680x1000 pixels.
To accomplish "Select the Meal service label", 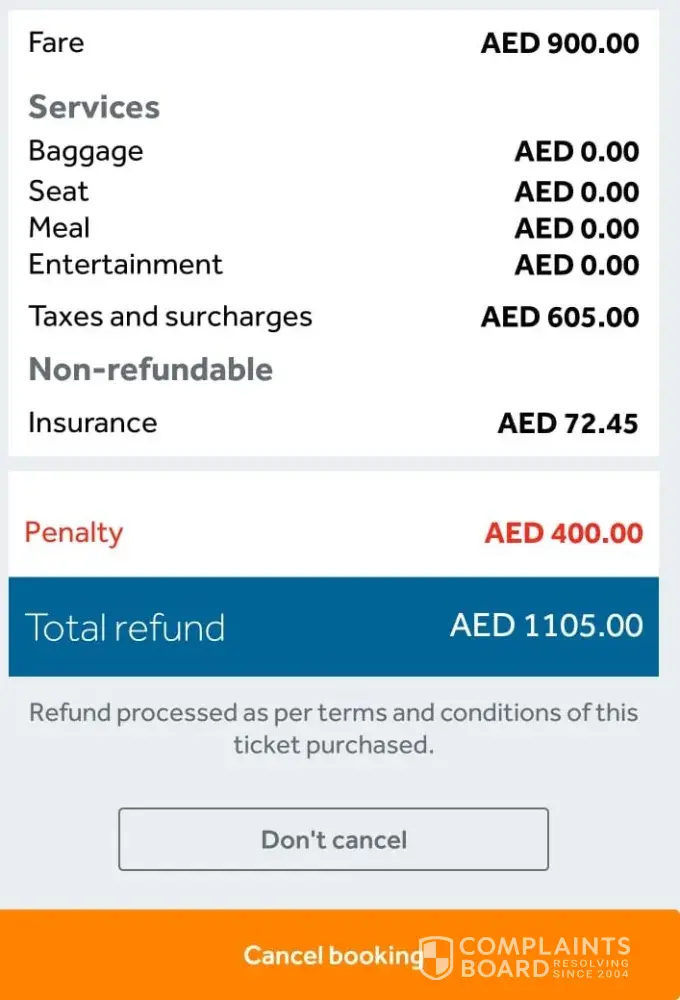I will [59, 228].
